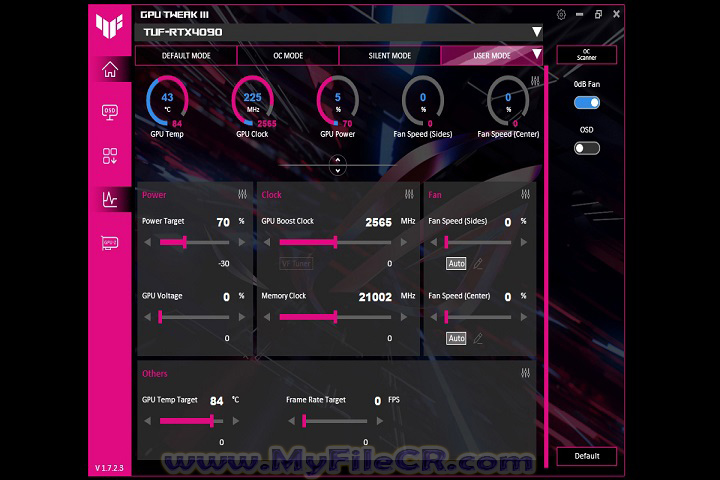
Task: Open the User Mode profile dropdown arrow
Action: pos(536,54)
